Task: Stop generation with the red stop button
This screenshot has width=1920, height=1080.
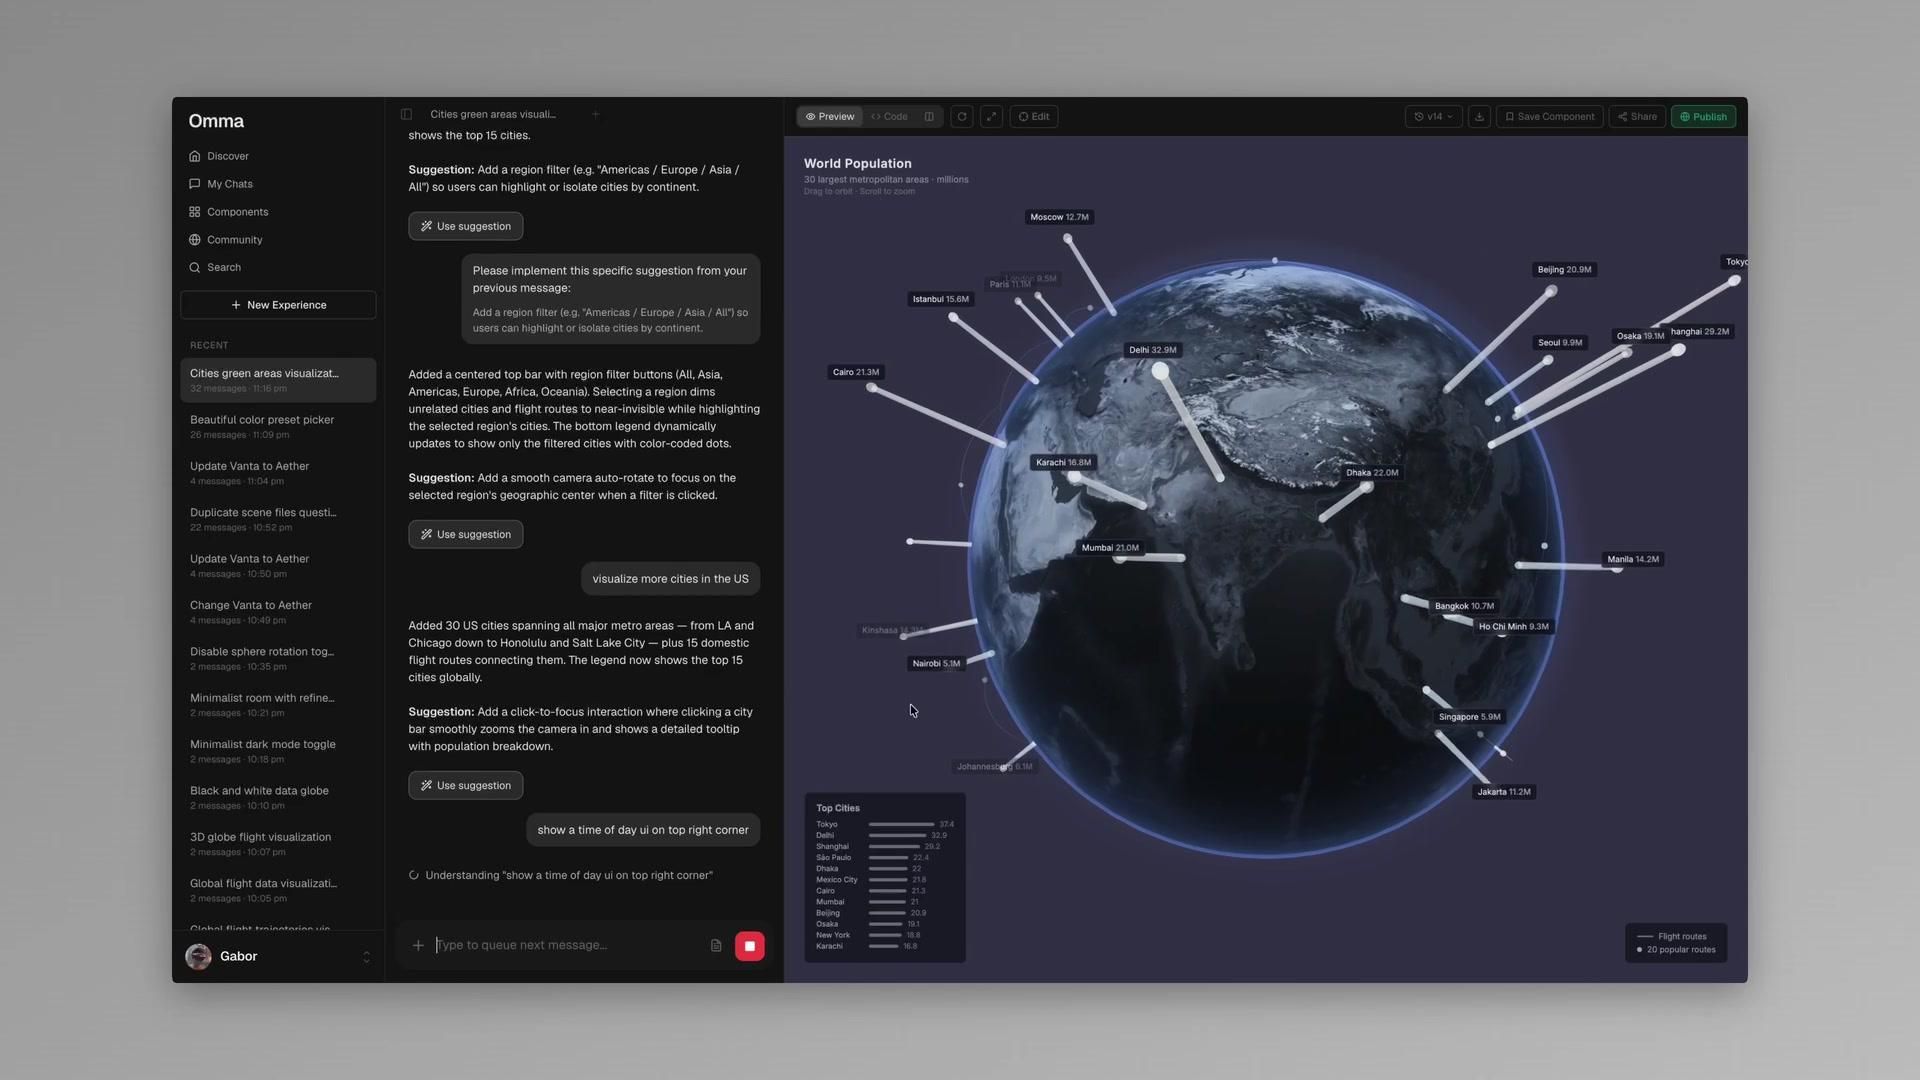Action: click(x=749, y=946)
